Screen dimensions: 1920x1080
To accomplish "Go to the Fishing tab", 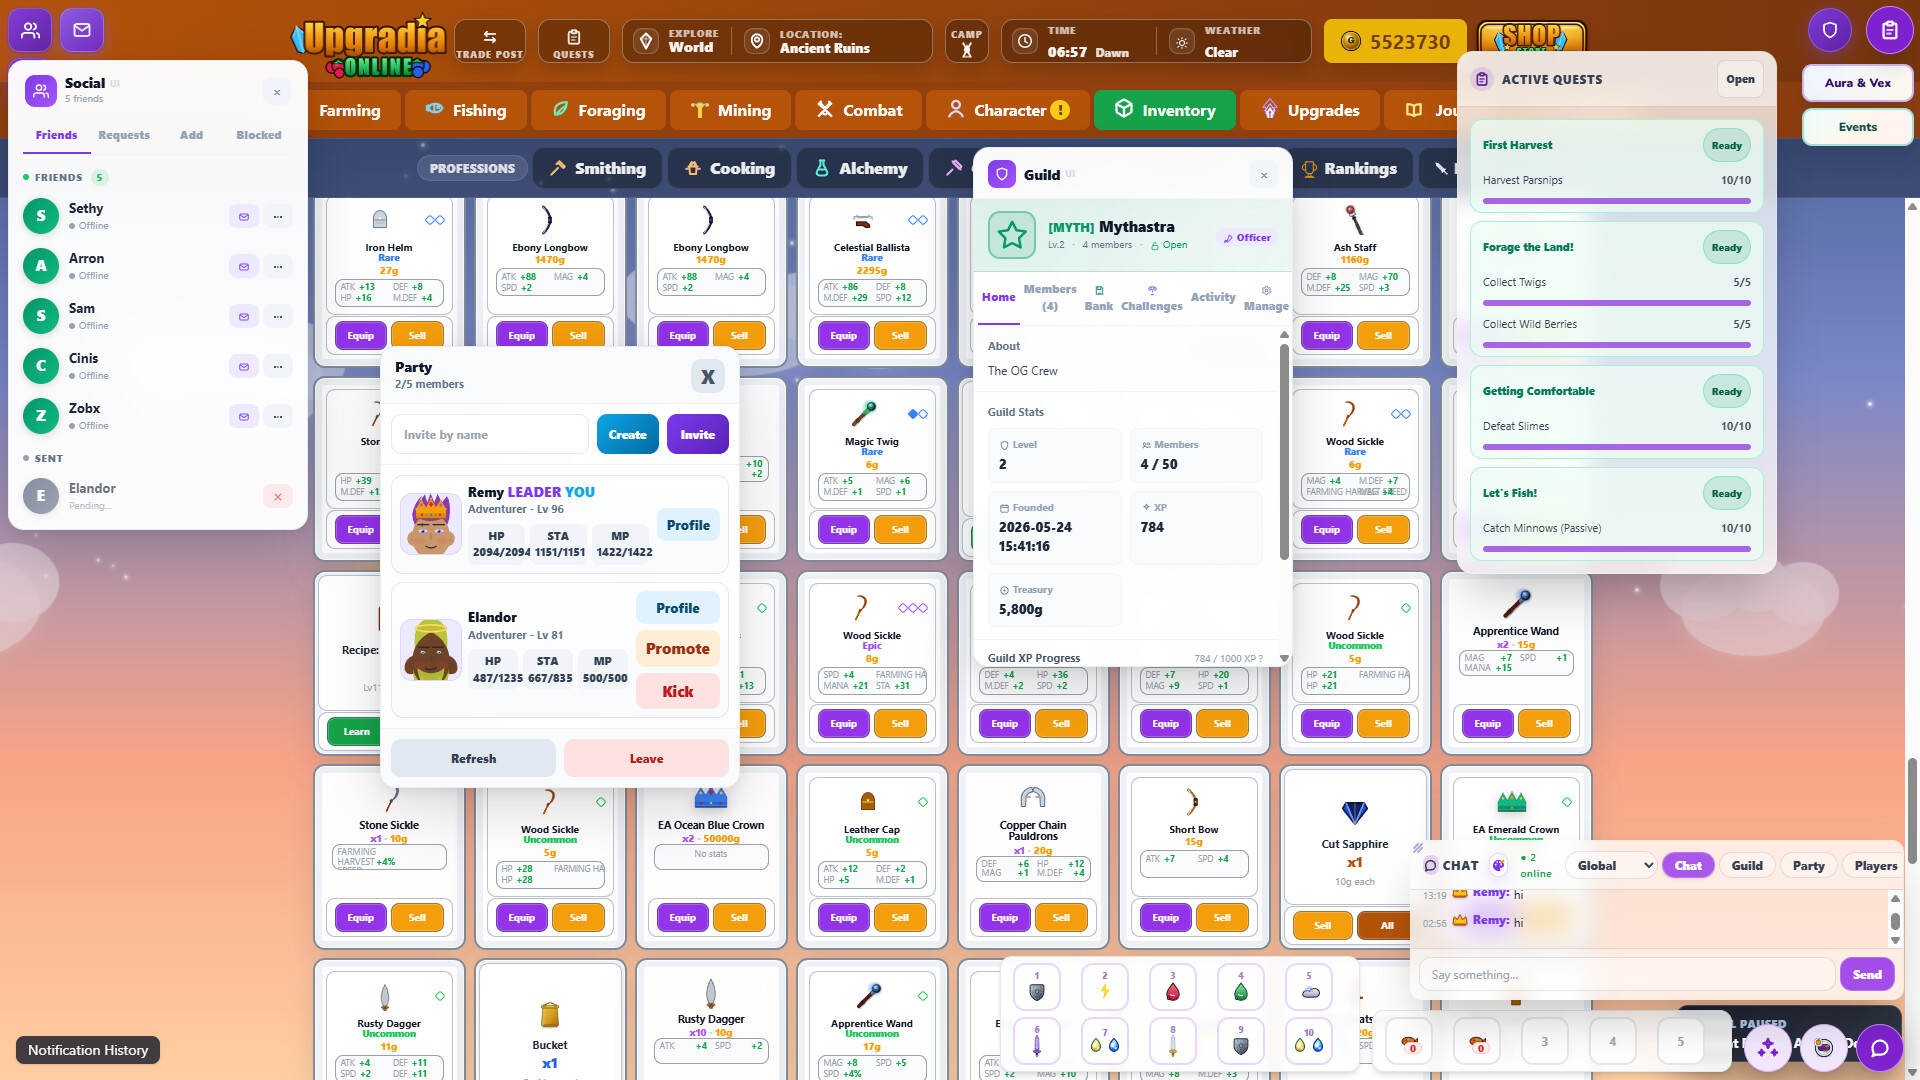I will pos(466,110).
